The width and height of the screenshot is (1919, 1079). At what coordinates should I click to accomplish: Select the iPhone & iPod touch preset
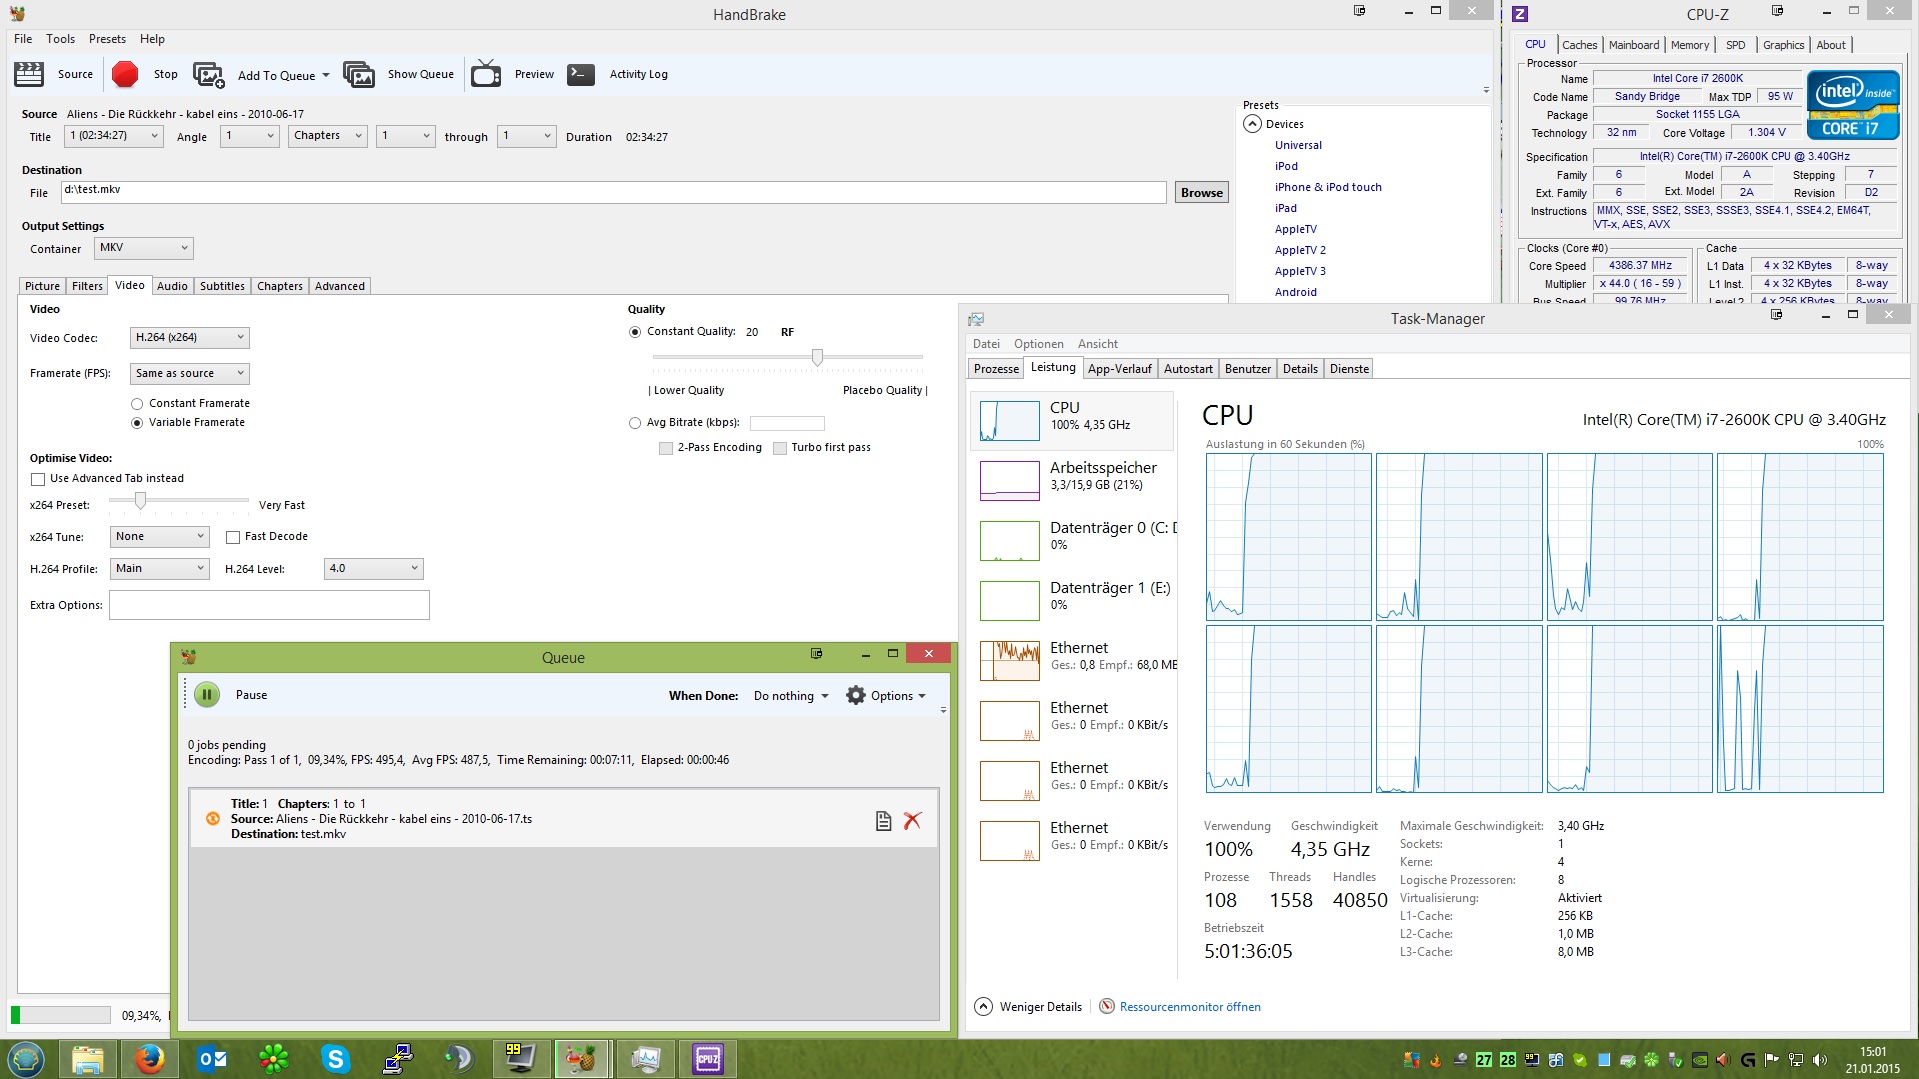[x=1328, y=187]
